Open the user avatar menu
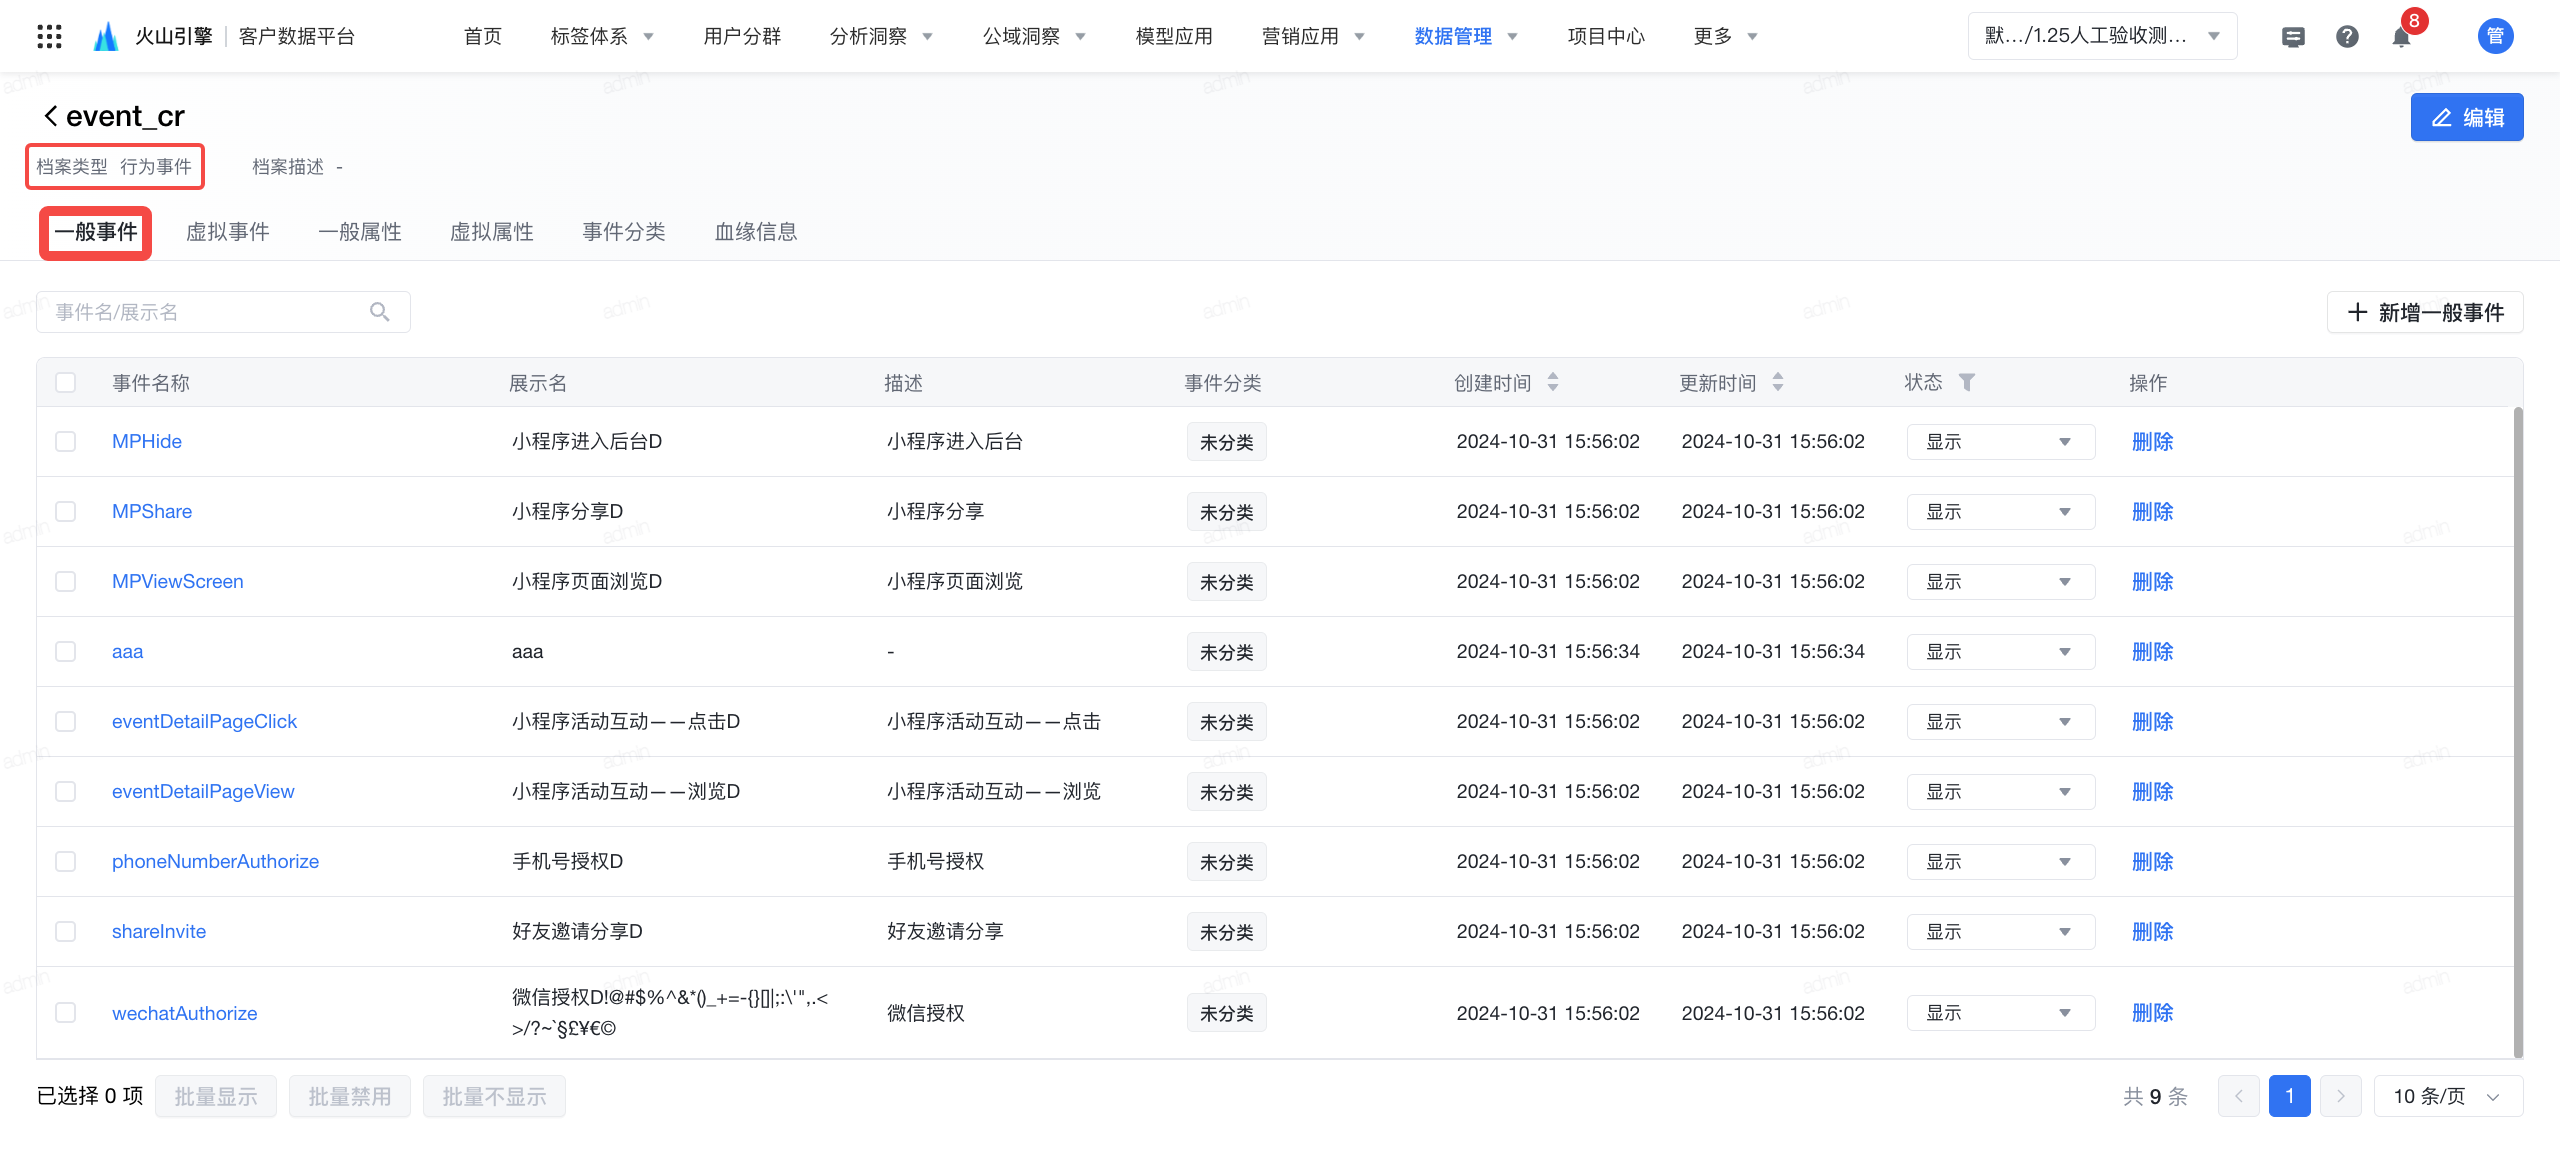The image size is (2560, 1156). (2495, 37)
